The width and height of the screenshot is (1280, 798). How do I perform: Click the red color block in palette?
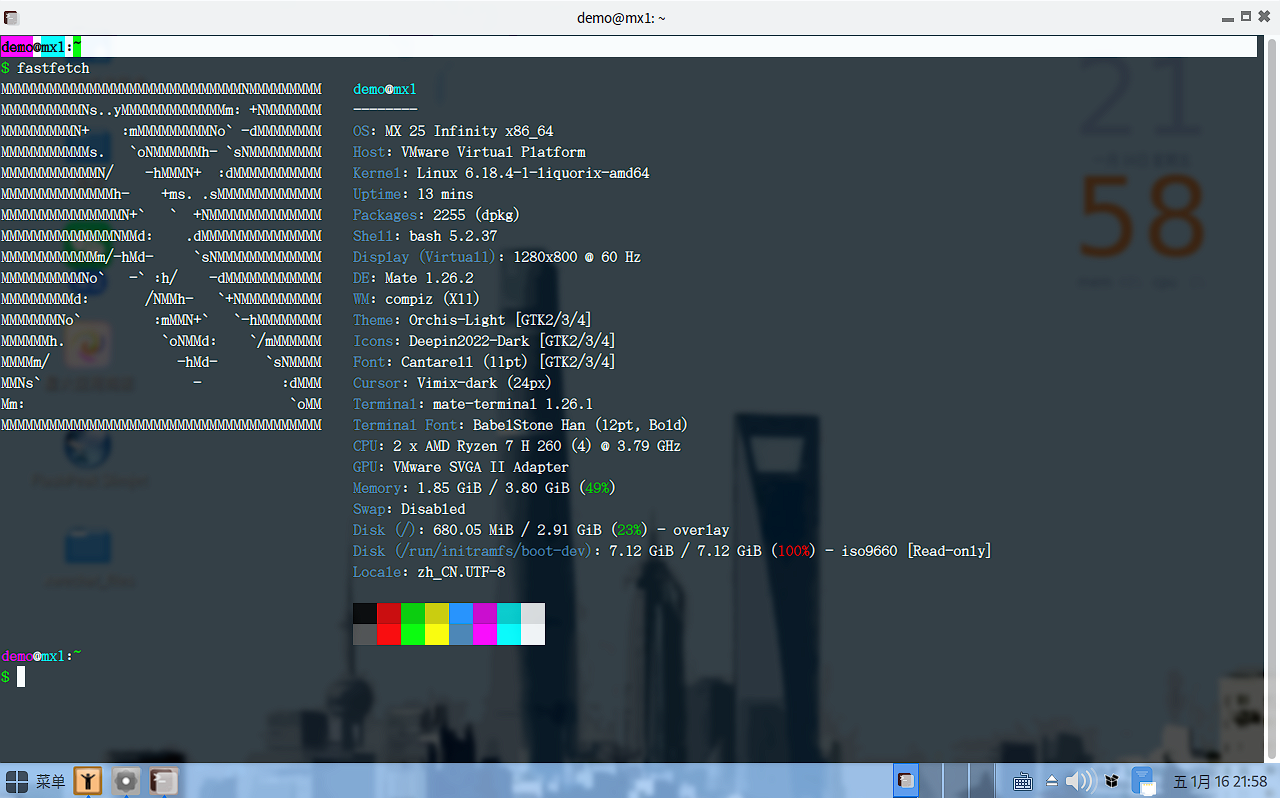(389, 613)
